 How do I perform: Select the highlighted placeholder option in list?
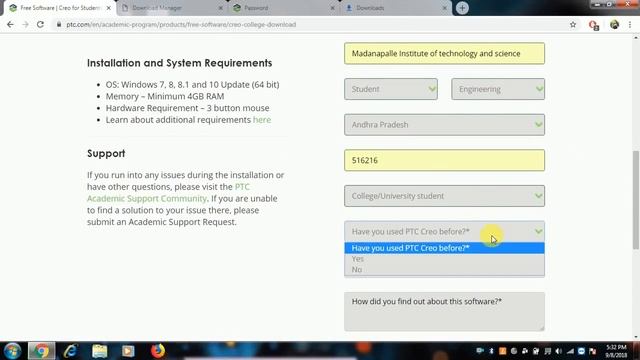(444, 248)
